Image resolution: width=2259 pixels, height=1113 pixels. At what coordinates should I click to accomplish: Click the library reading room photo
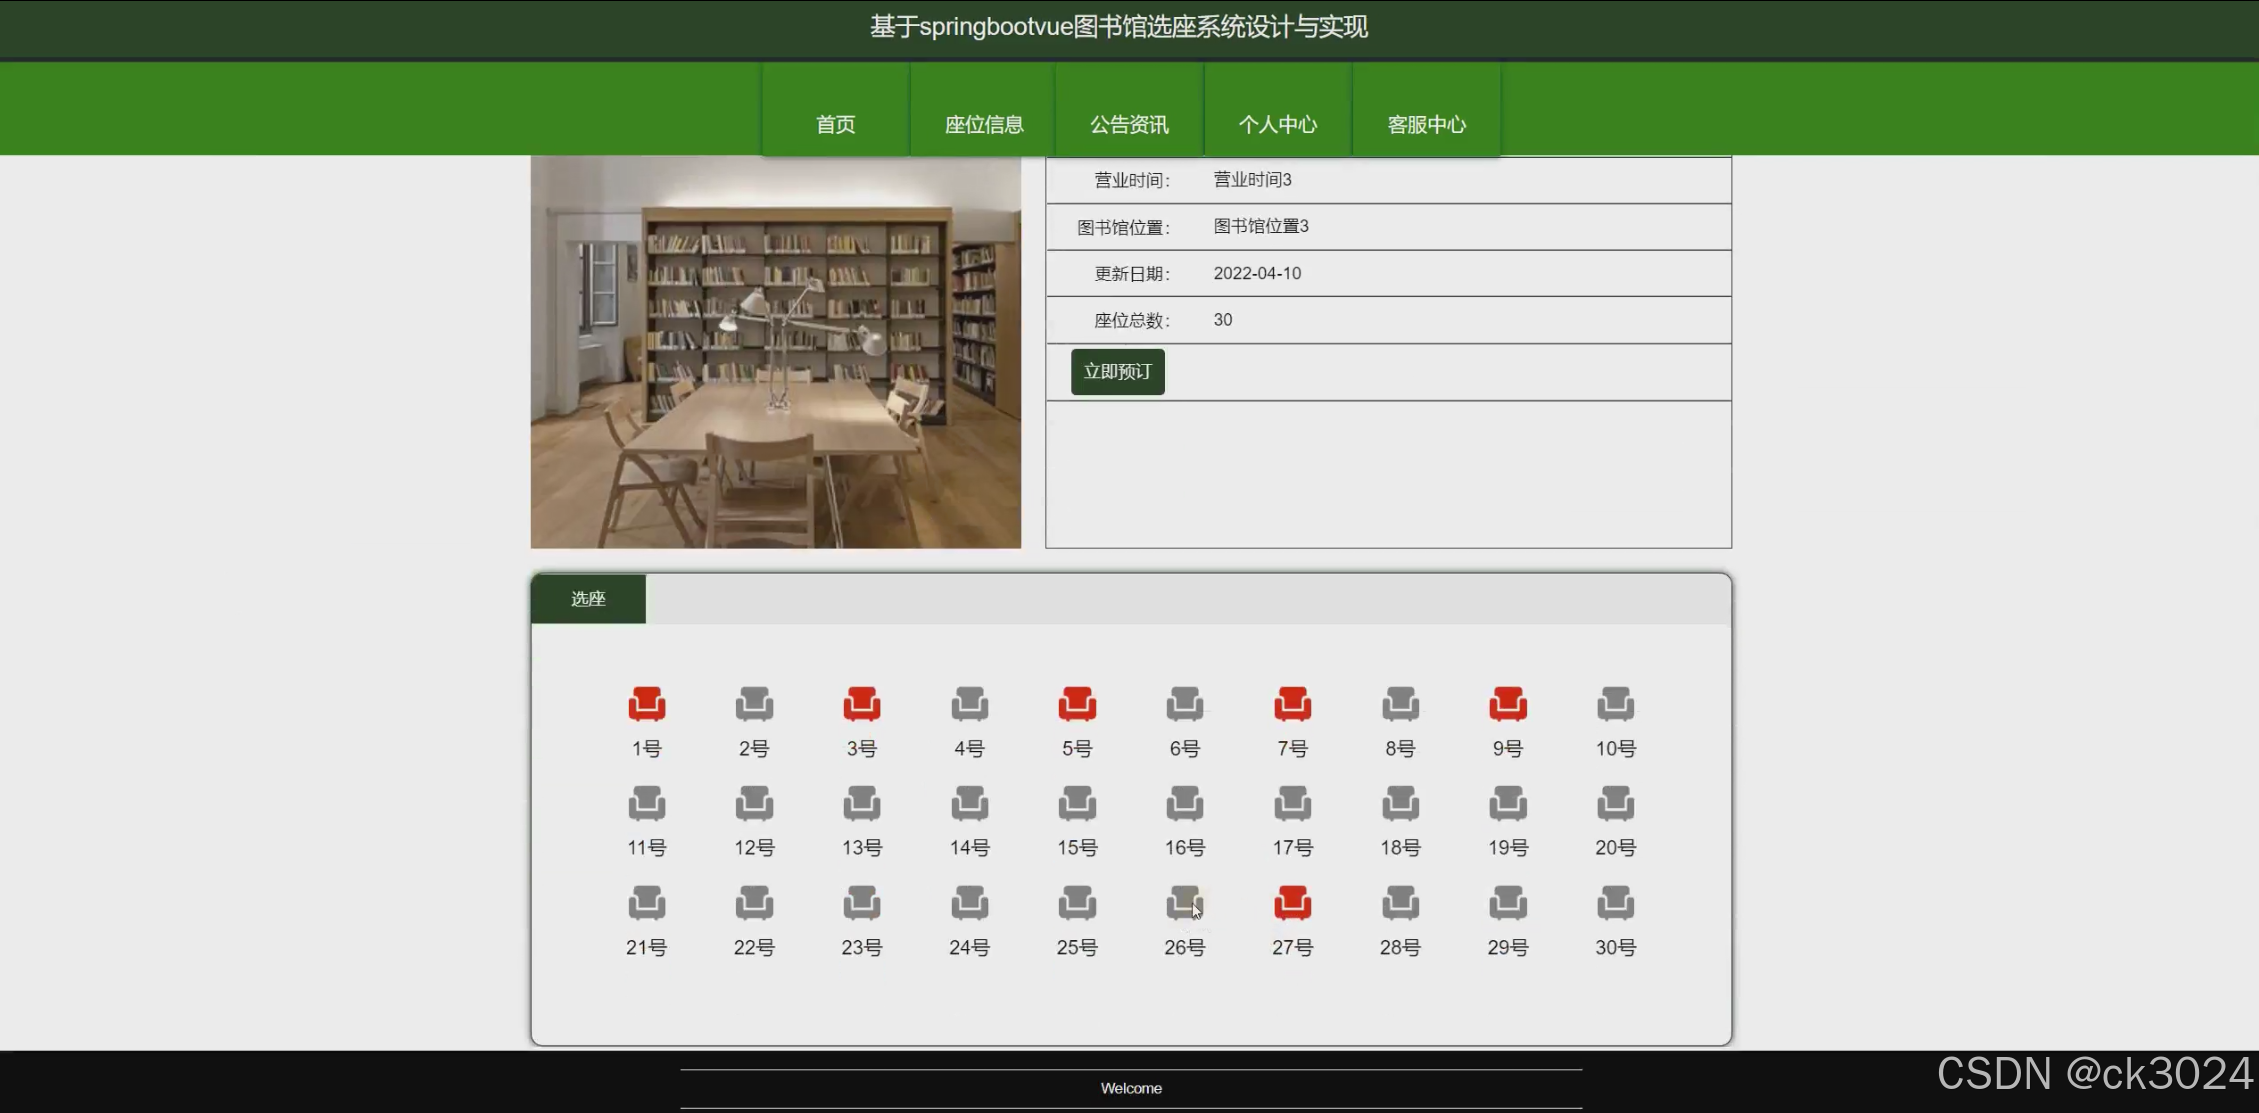(775, 352)
